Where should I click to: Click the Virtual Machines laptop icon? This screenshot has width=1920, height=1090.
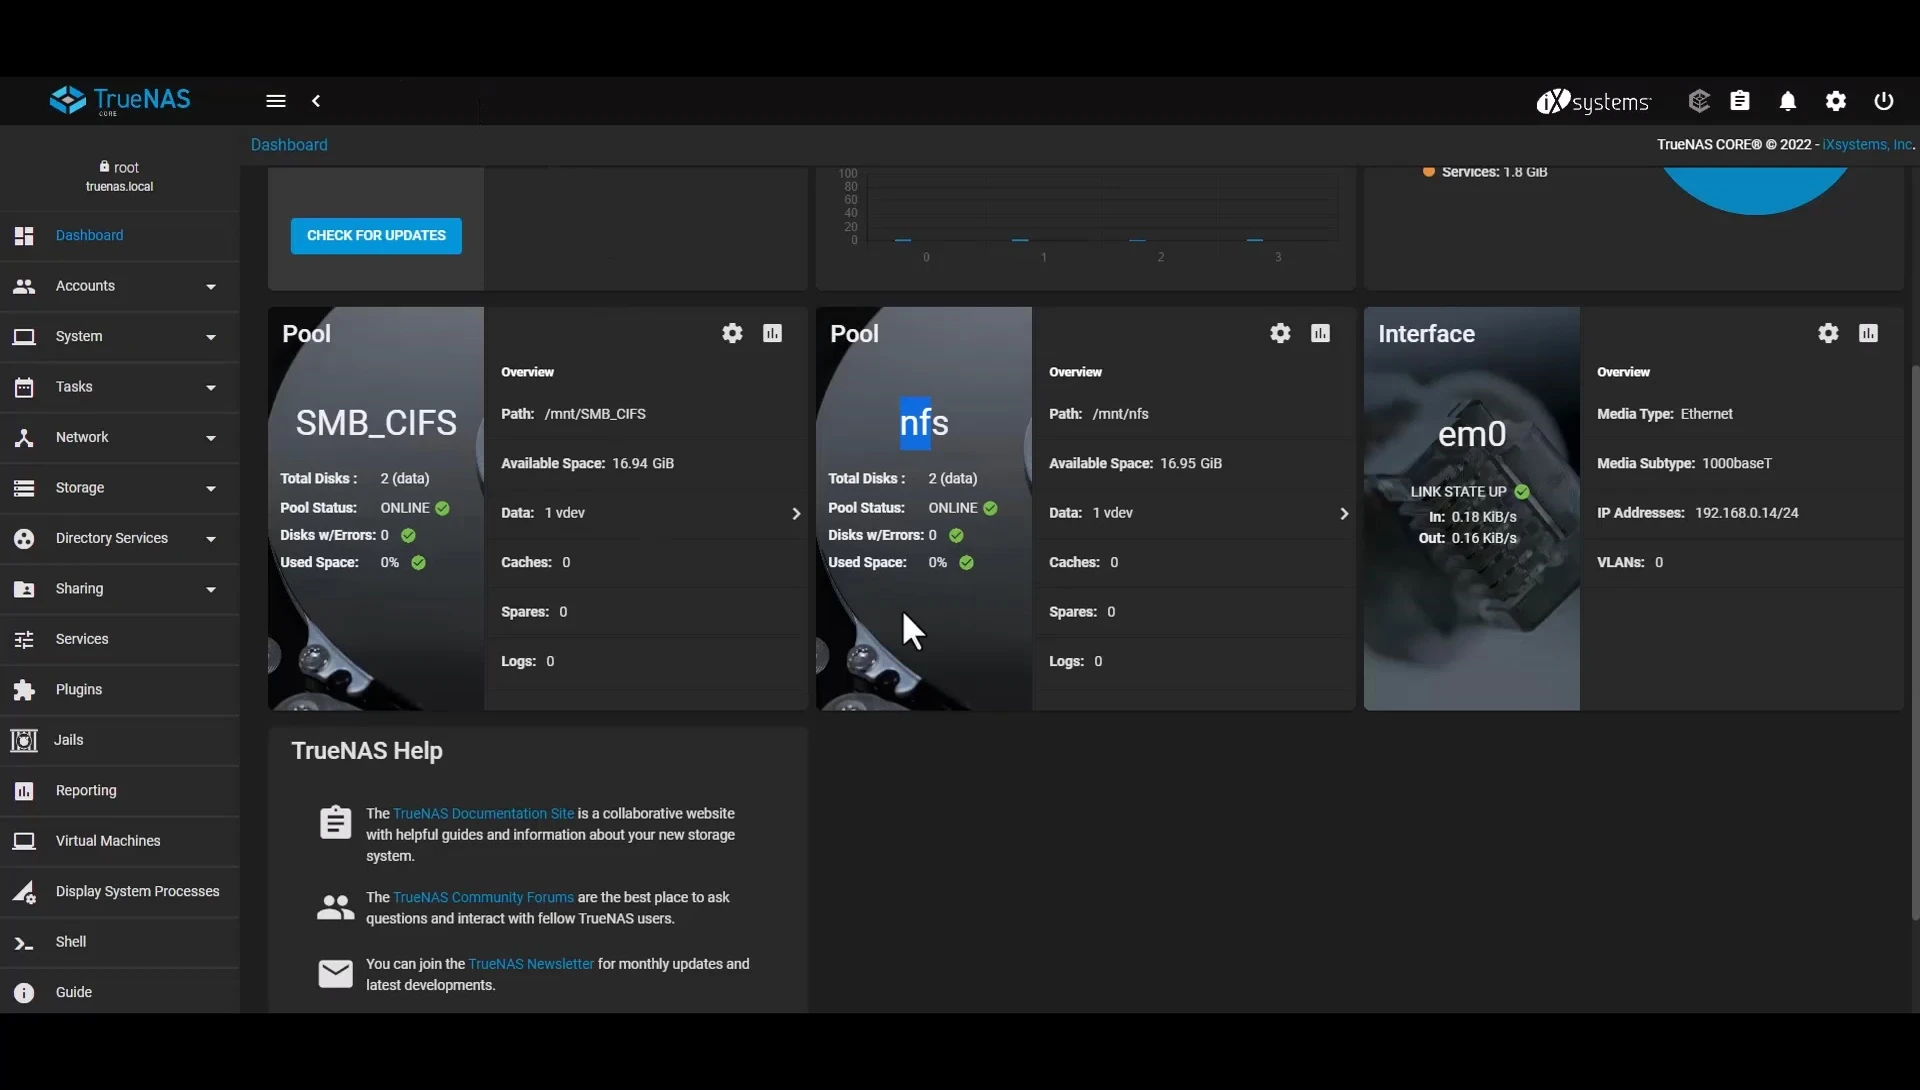point(24,841)
